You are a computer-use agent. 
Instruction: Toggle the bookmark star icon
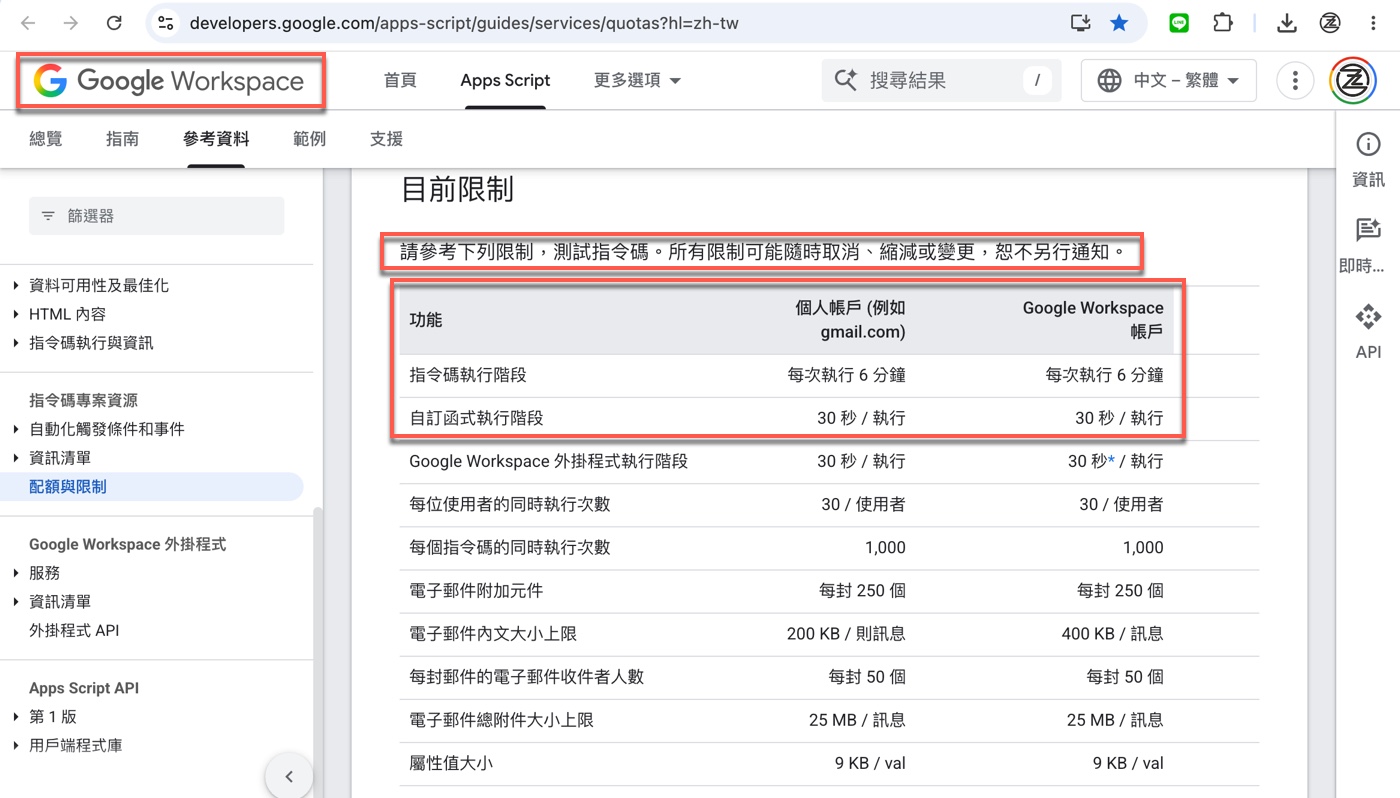tap(1119, 22)
